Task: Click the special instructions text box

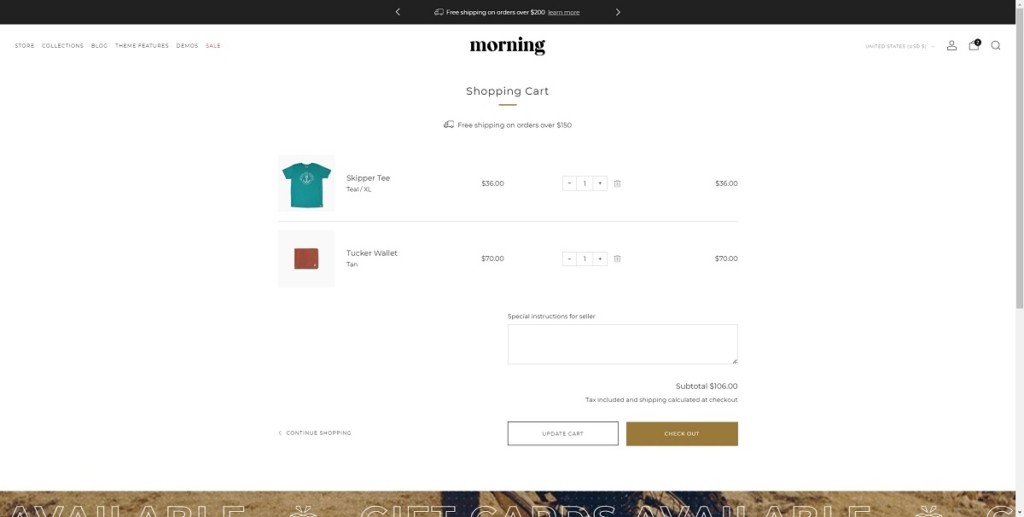Action: [622, 344]
